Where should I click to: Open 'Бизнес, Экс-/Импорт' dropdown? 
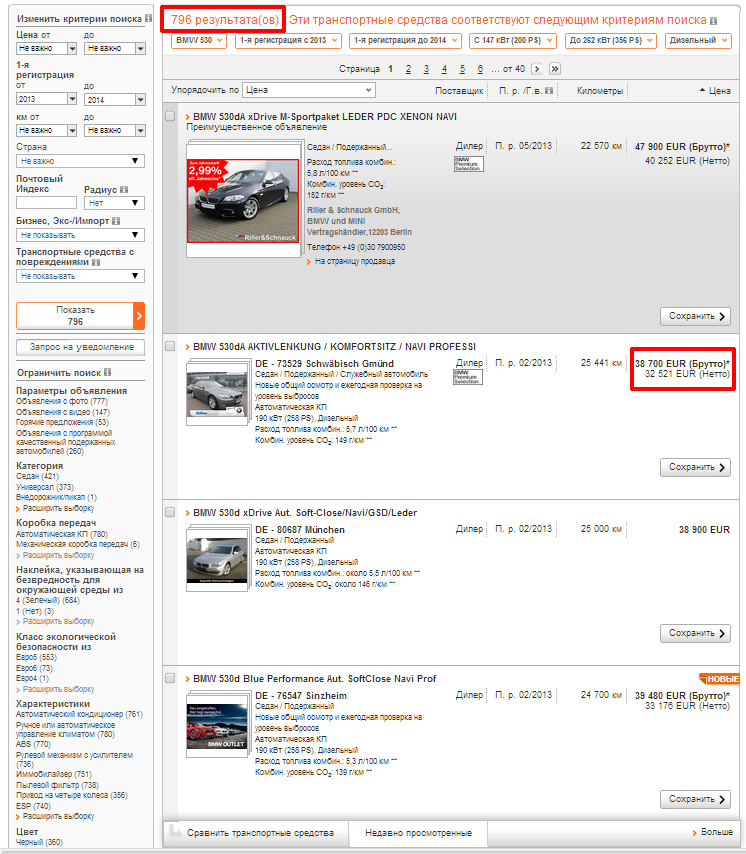[80, 235]
